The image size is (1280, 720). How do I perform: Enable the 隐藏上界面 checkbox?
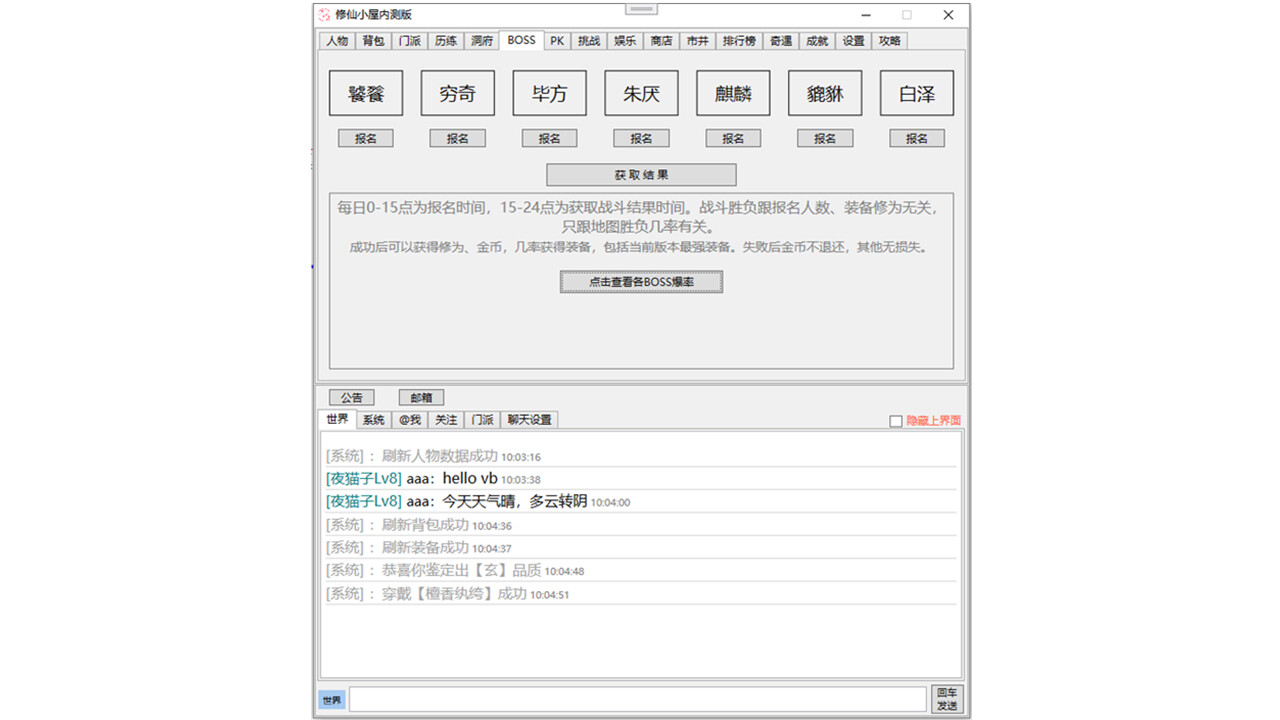(x=896, y=420)
